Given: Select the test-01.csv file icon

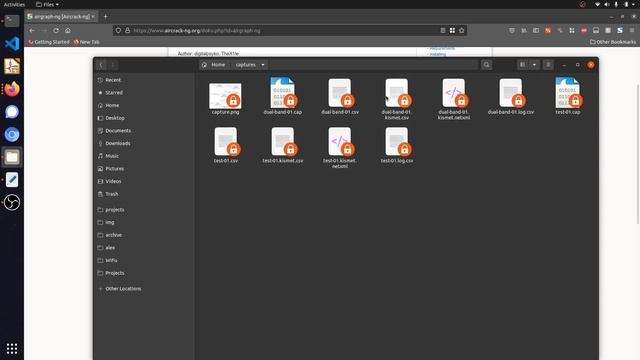Looking at the screenshot, I should [226, 141].
